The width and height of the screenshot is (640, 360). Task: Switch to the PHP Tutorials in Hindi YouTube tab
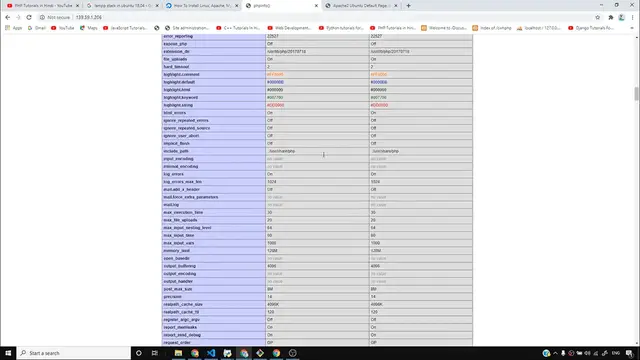click(x=43, y=6)
